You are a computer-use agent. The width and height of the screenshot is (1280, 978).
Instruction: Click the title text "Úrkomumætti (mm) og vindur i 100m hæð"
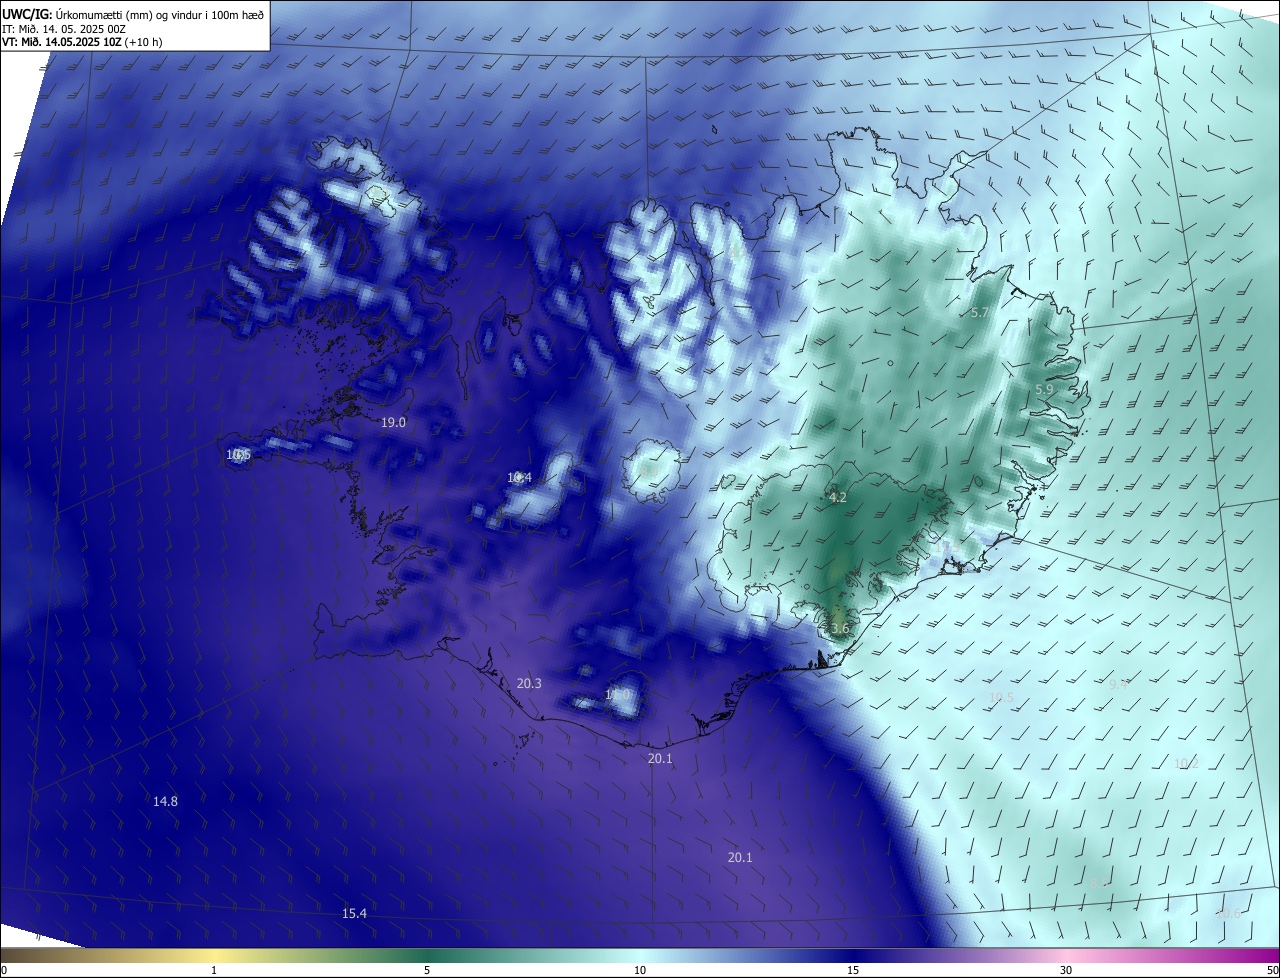[x=160, y=14]
